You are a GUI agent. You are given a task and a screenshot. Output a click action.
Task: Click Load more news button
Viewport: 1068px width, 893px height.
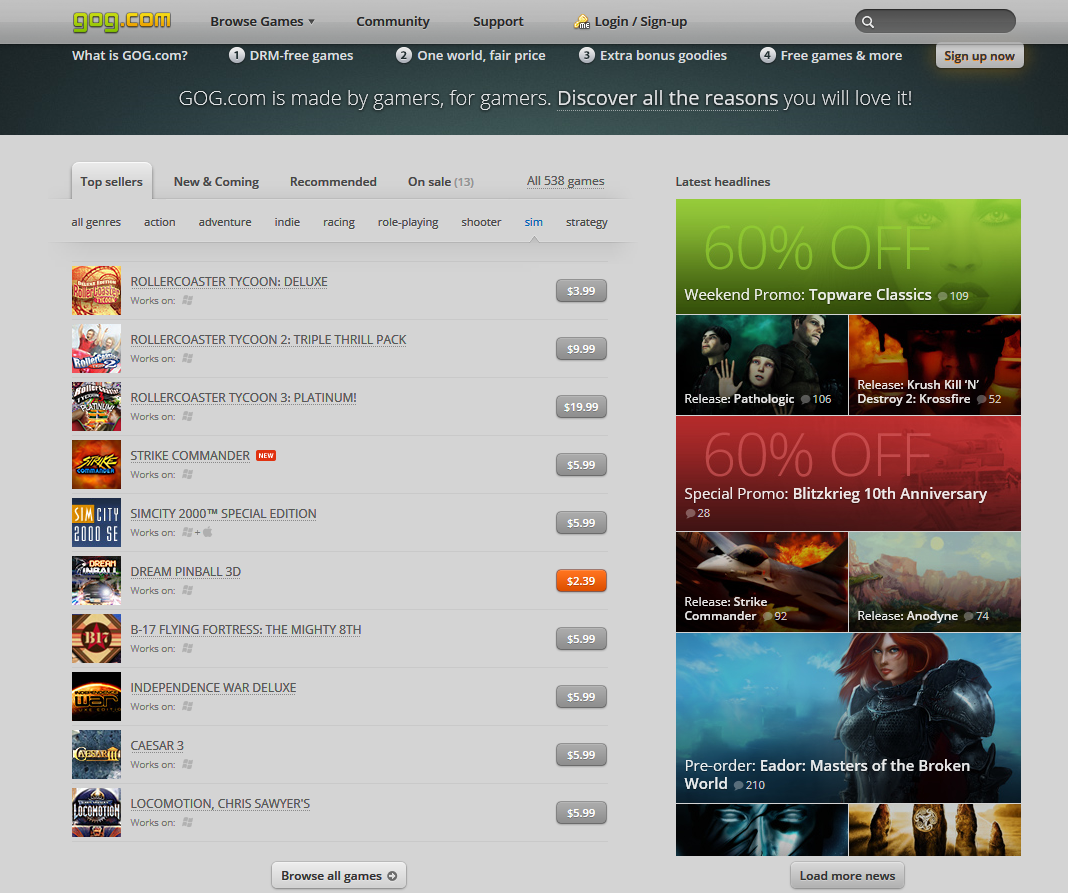[847, 876]
